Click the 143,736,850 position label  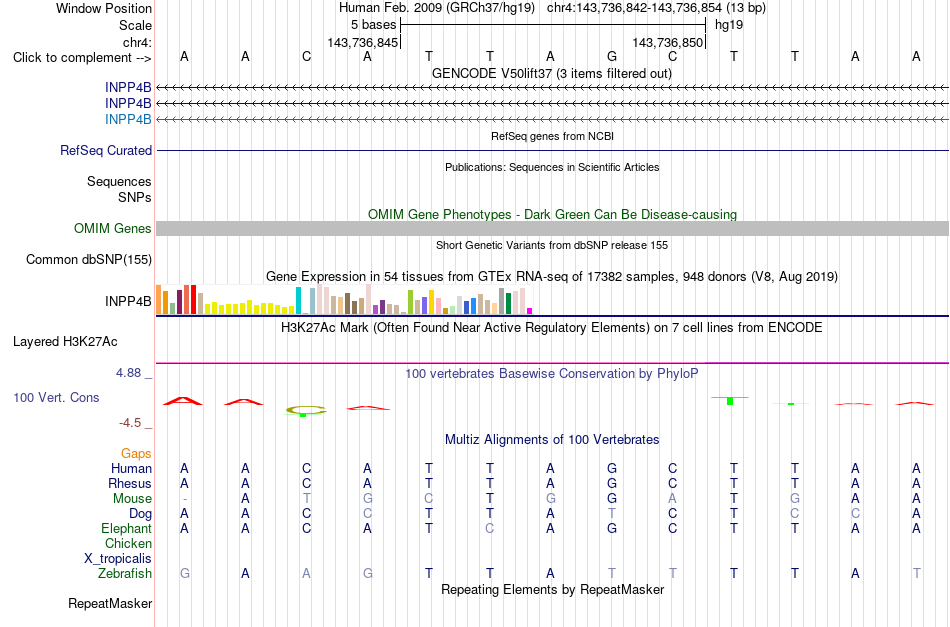pyautogui.click(x=668, y=43)
